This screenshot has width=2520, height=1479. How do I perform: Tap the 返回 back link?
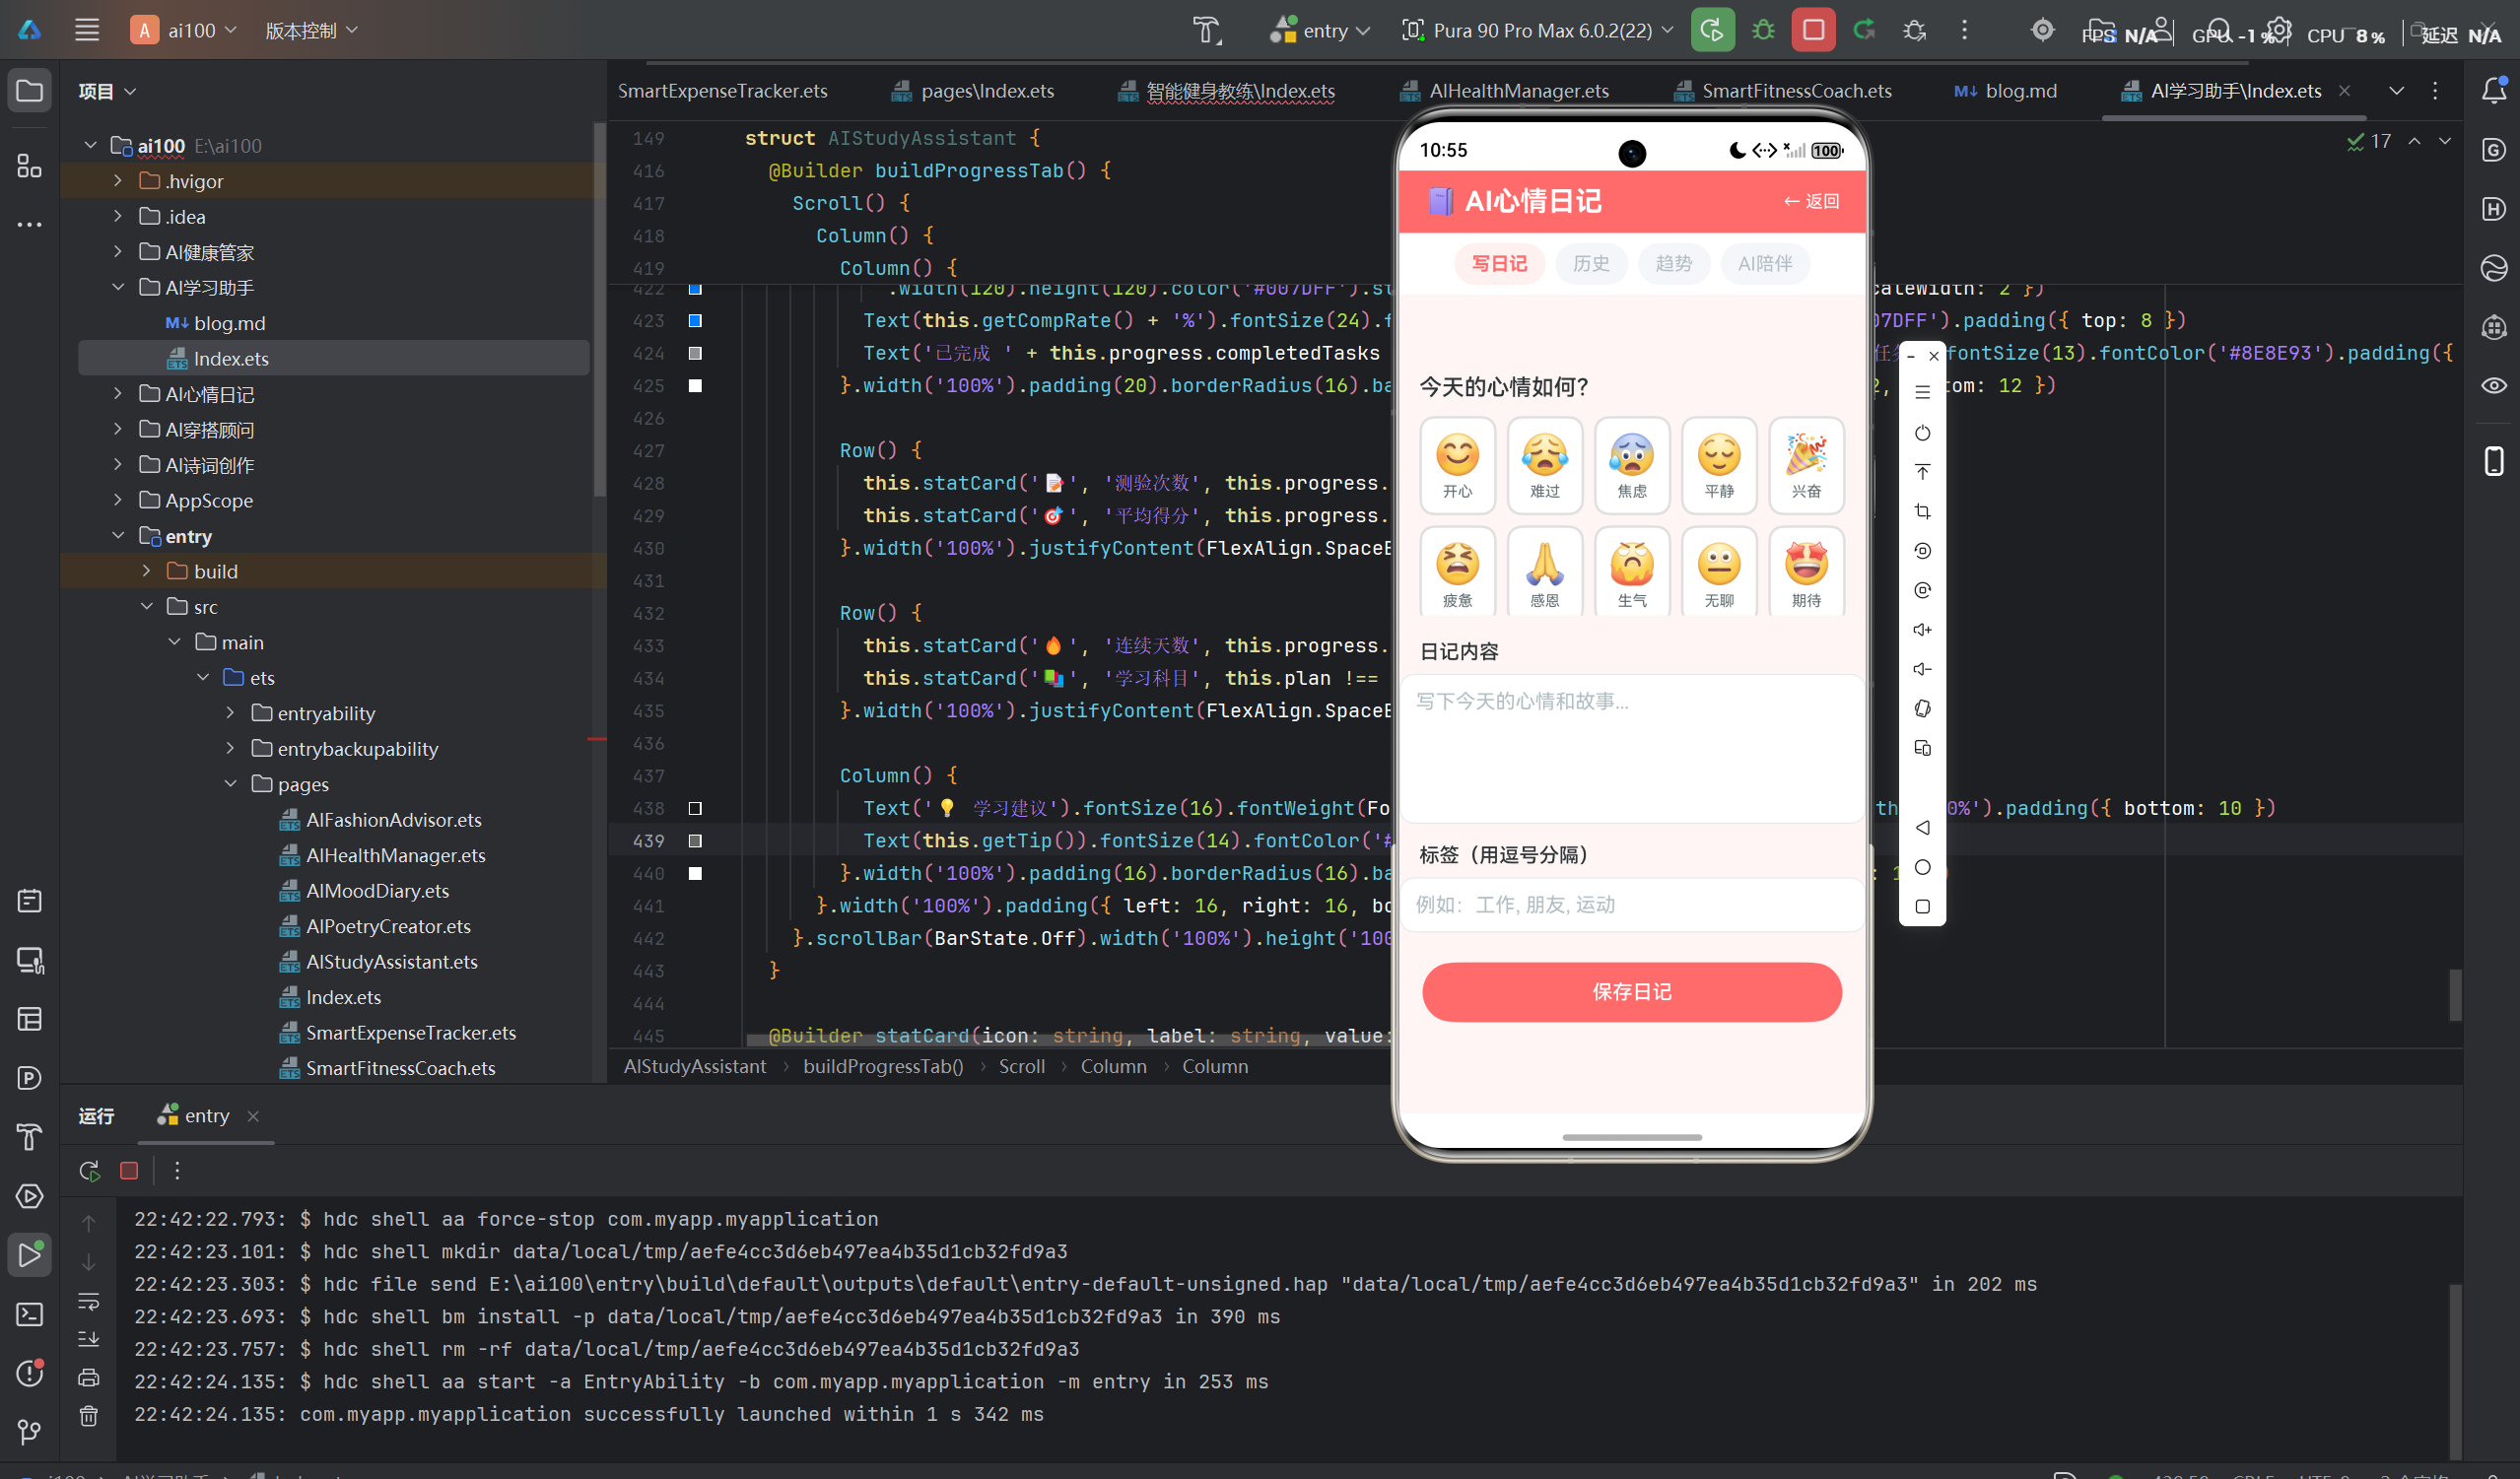pos(1812,201)
